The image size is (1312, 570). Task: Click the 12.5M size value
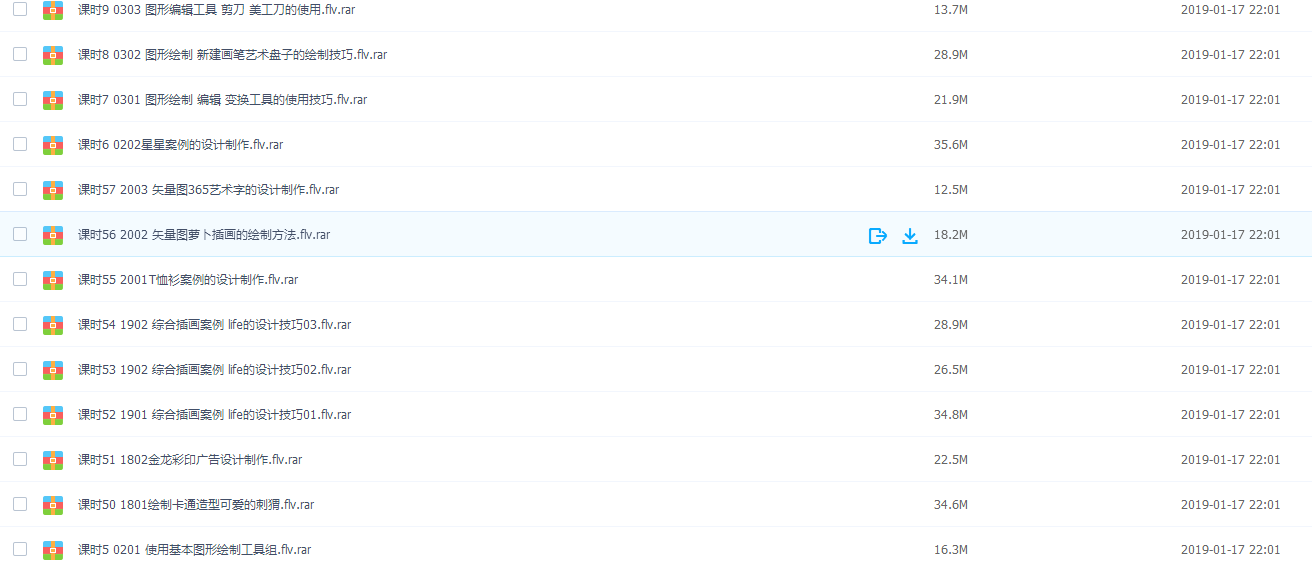click(x=950, y=190)
